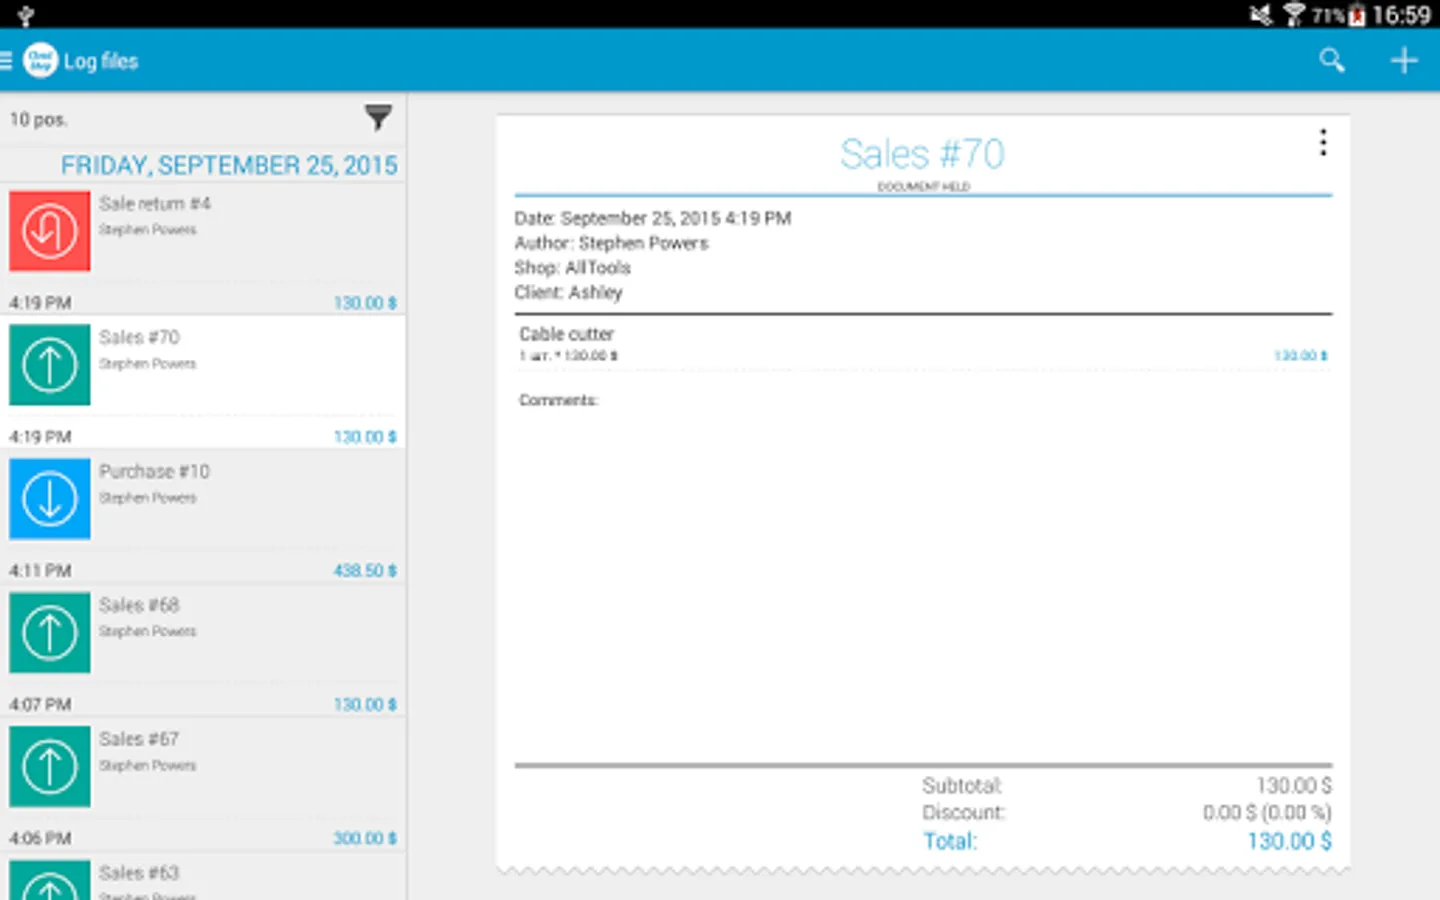Click the Client: Ashley line

(568, 292)
